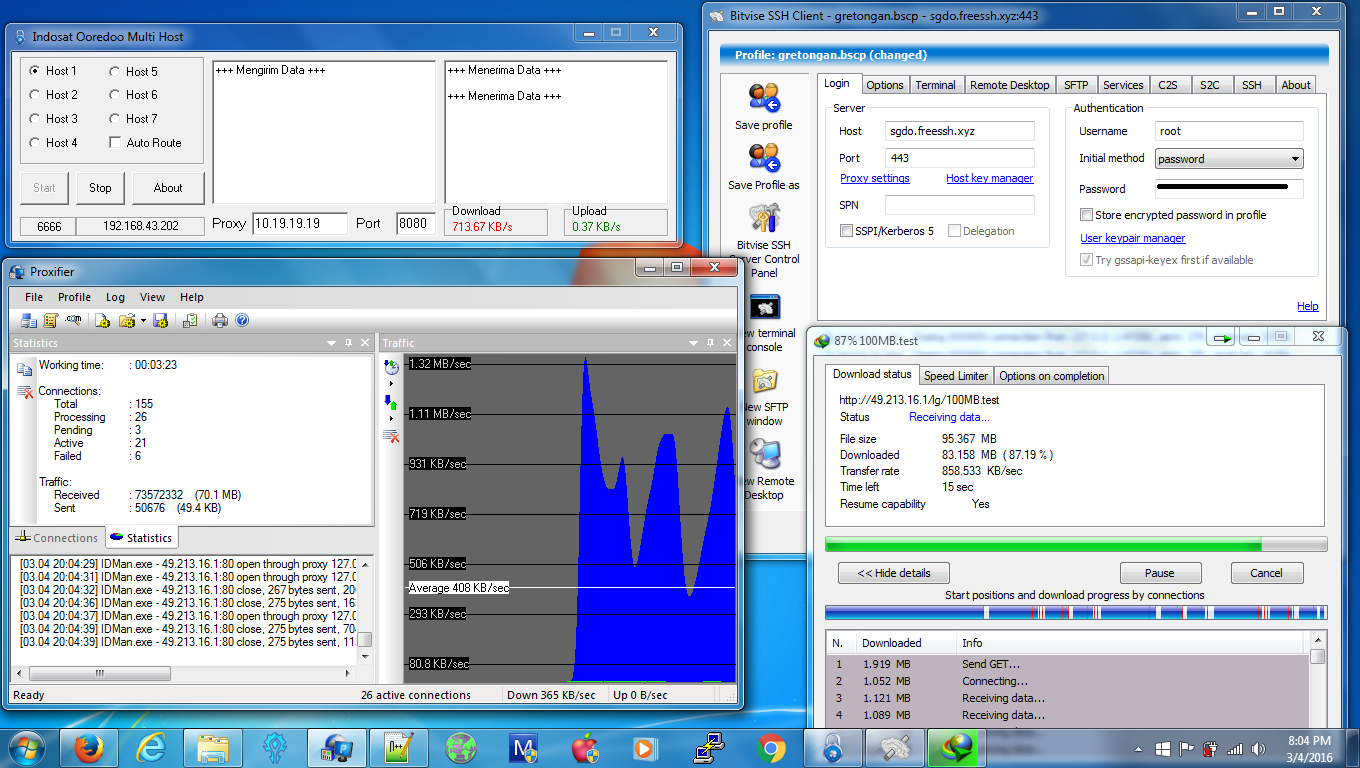Click blue Help question icon in Proxifier
Screen dimensions: 1360x768
tap(242, 321)
